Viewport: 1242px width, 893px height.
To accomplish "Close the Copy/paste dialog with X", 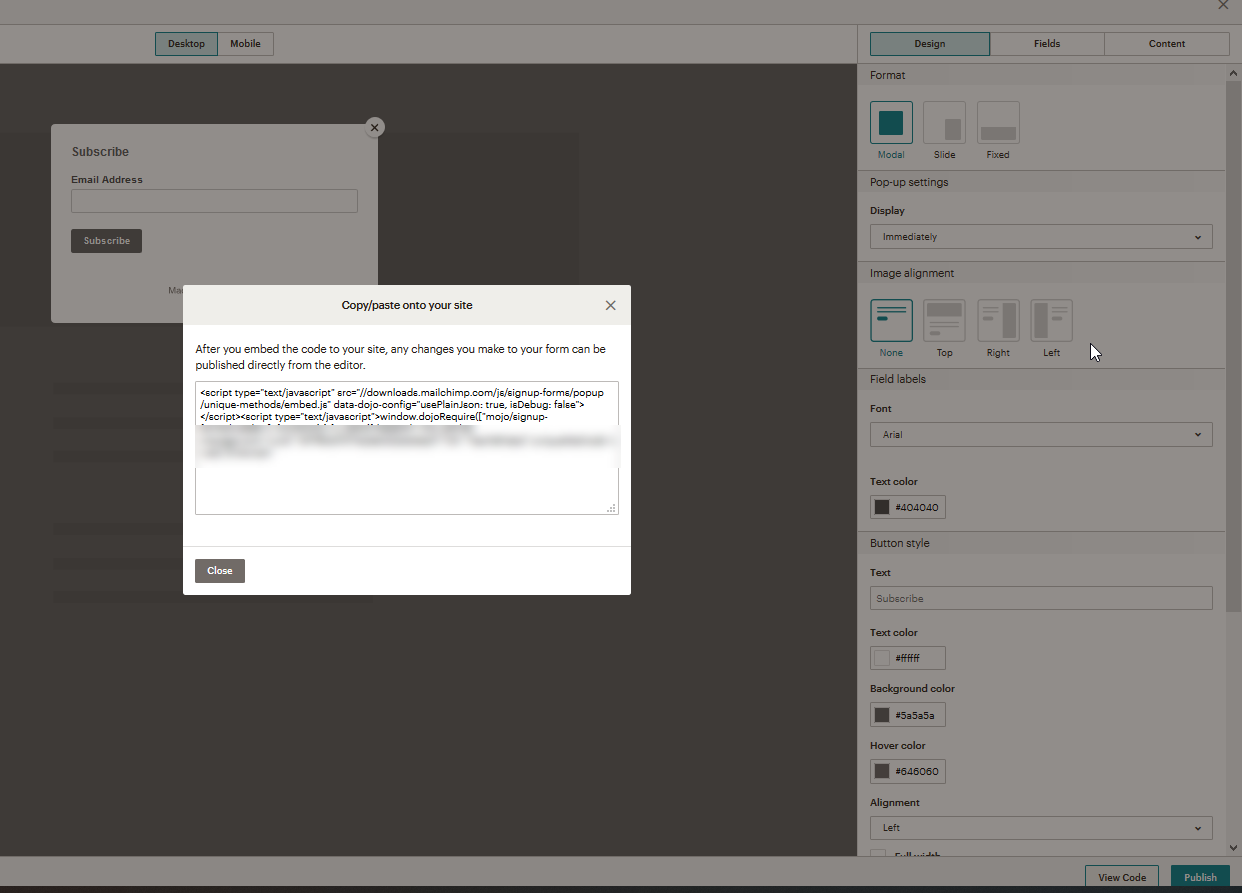I will [611, 305].
